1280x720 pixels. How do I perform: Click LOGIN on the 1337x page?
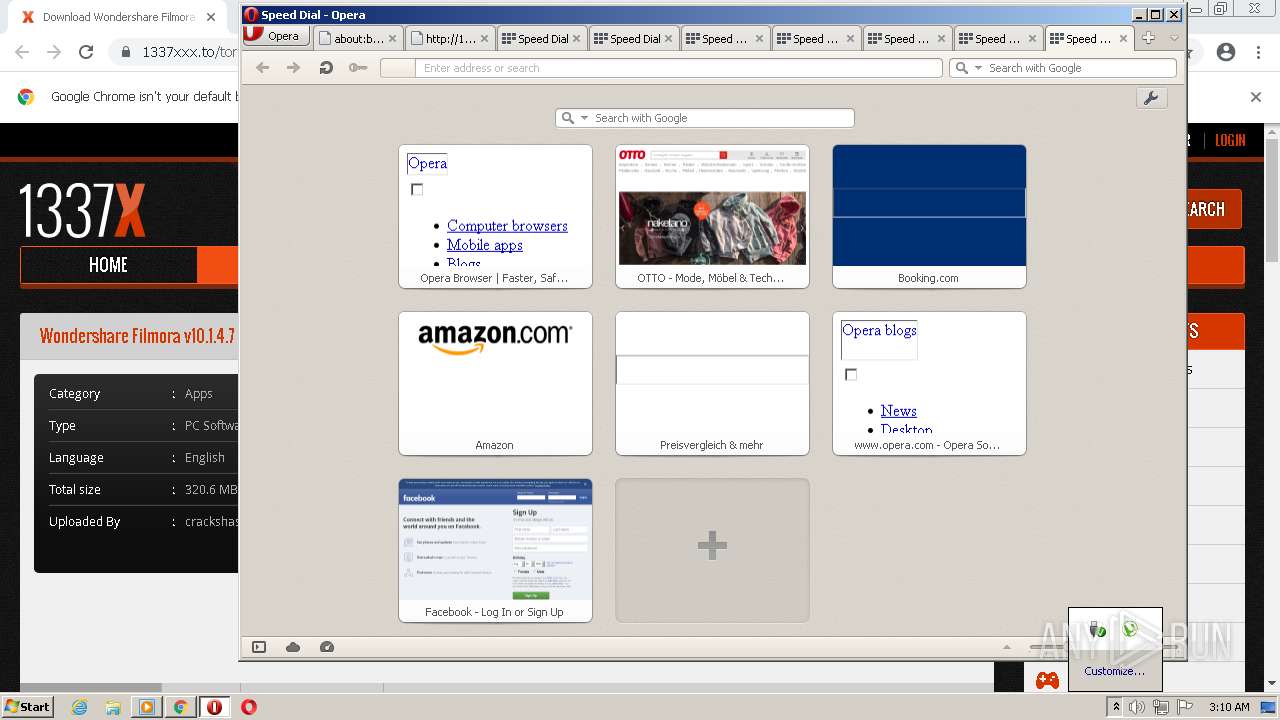point(1230,140)
